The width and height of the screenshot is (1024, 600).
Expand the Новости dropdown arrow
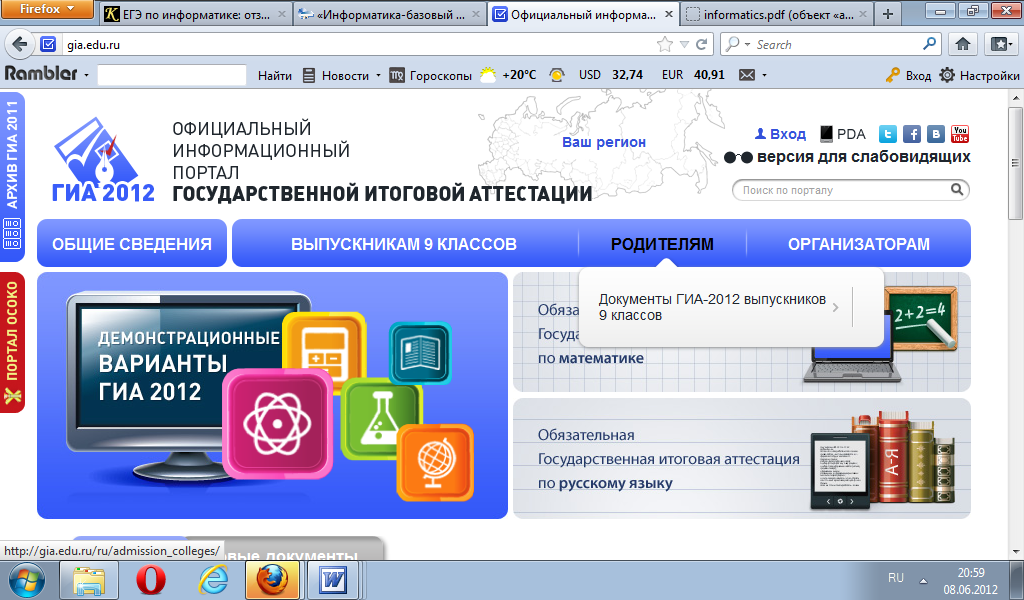click(x=378, y=76)
